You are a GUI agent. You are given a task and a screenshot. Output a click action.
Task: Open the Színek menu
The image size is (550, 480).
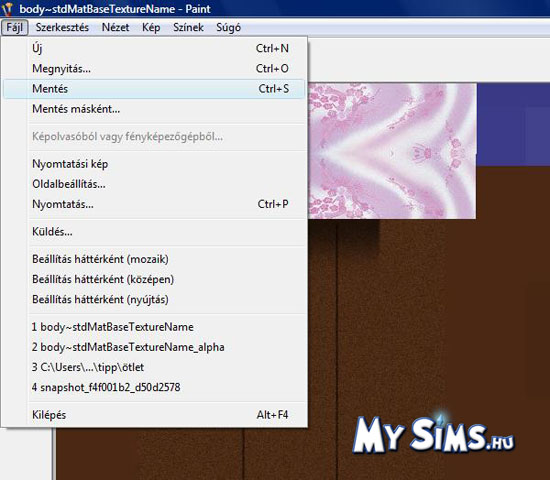tap(188, 27)
